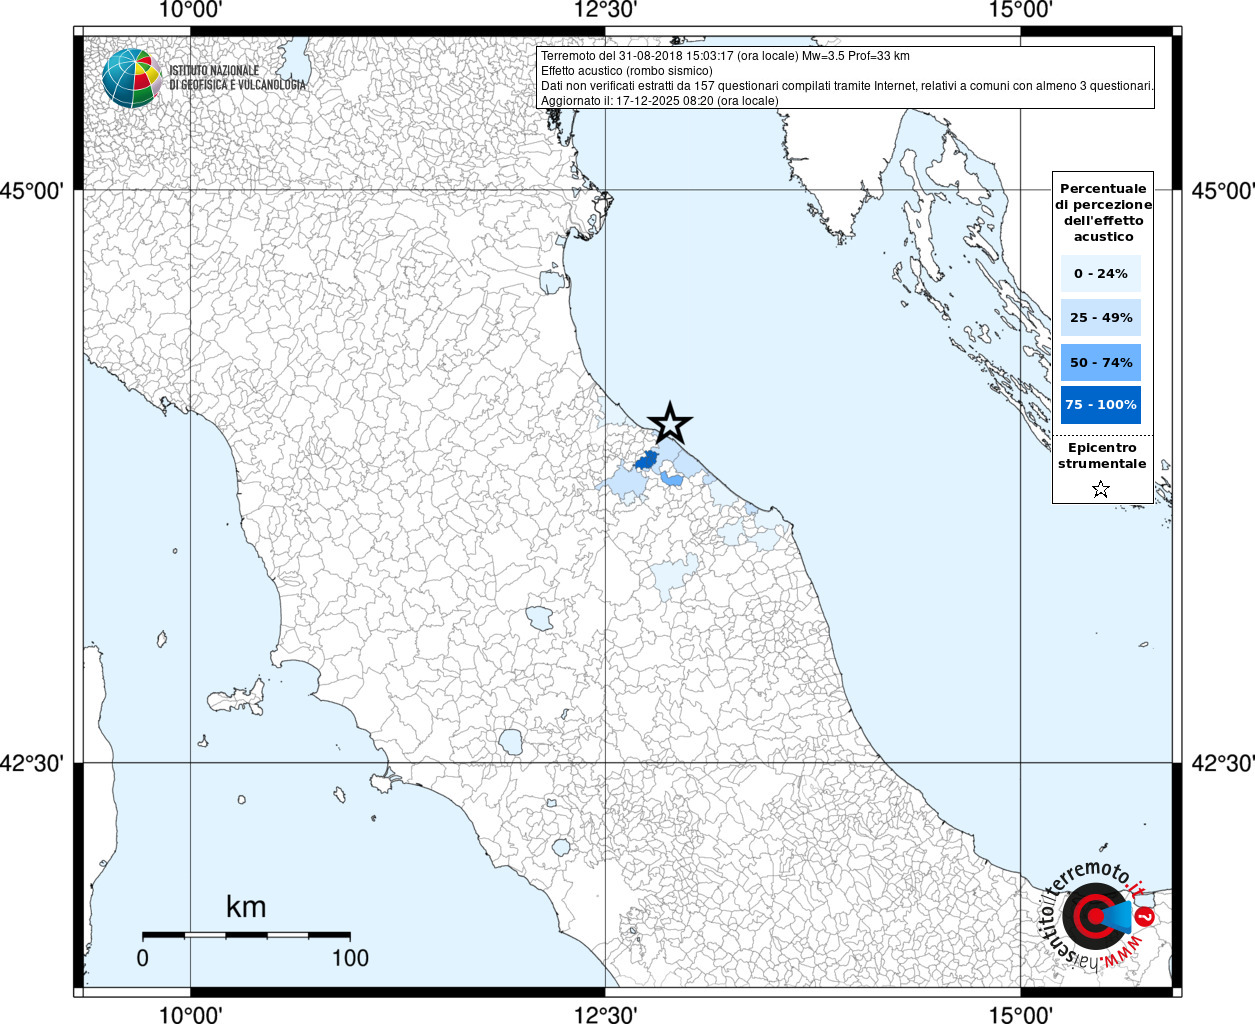Select the 75 - 100% legend swatch
Image resolution: width=1255 pixels, height=1024 pixels.
click(x=1101, y=405)
